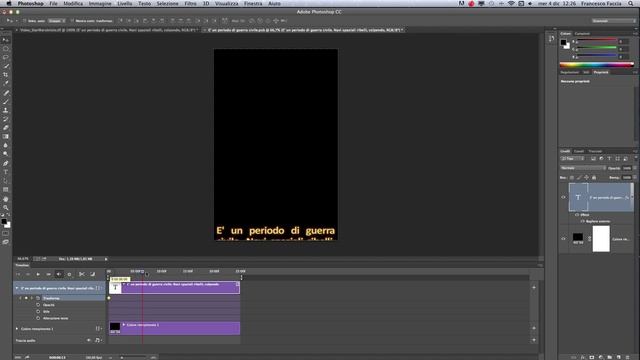The height and width of the screenshot is (360, 640).
Task: Mute the Traccia audio track
Action: click(89, 340)
